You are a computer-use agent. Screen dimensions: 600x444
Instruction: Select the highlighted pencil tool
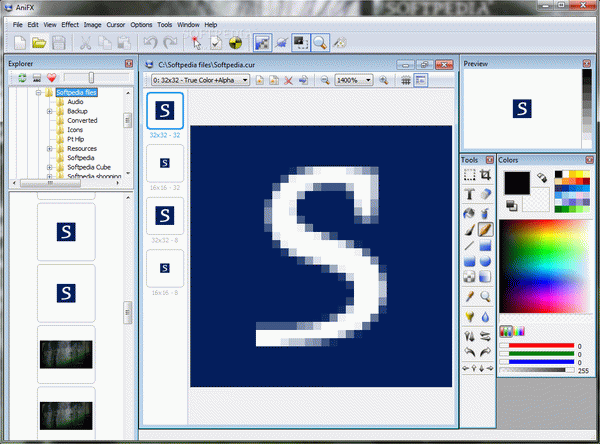click(485, 230)
